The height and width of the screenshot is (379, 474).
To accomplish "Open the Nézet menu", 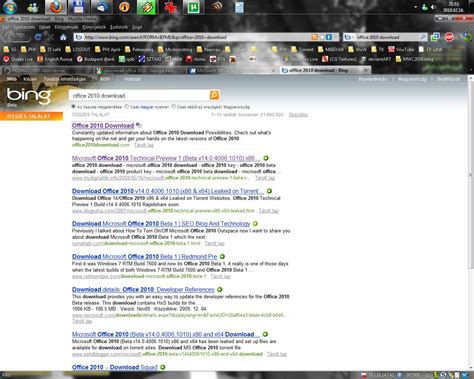I will tap(44, 27).
